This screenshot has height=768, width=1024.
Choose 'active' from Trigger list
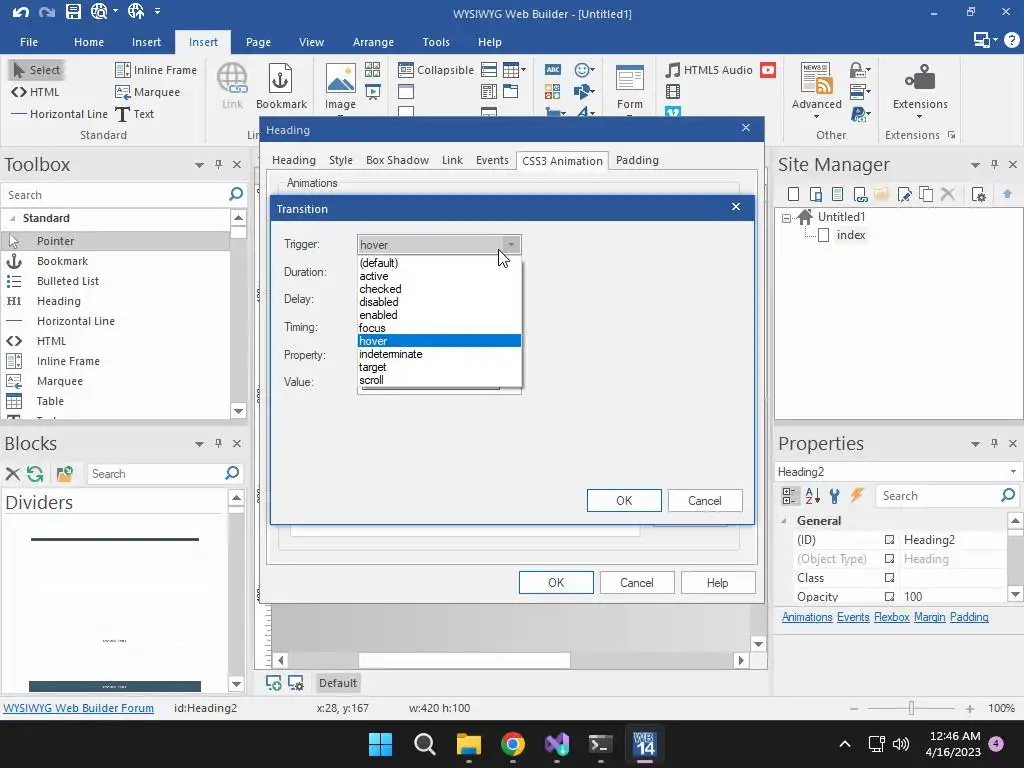pos(439,276)
